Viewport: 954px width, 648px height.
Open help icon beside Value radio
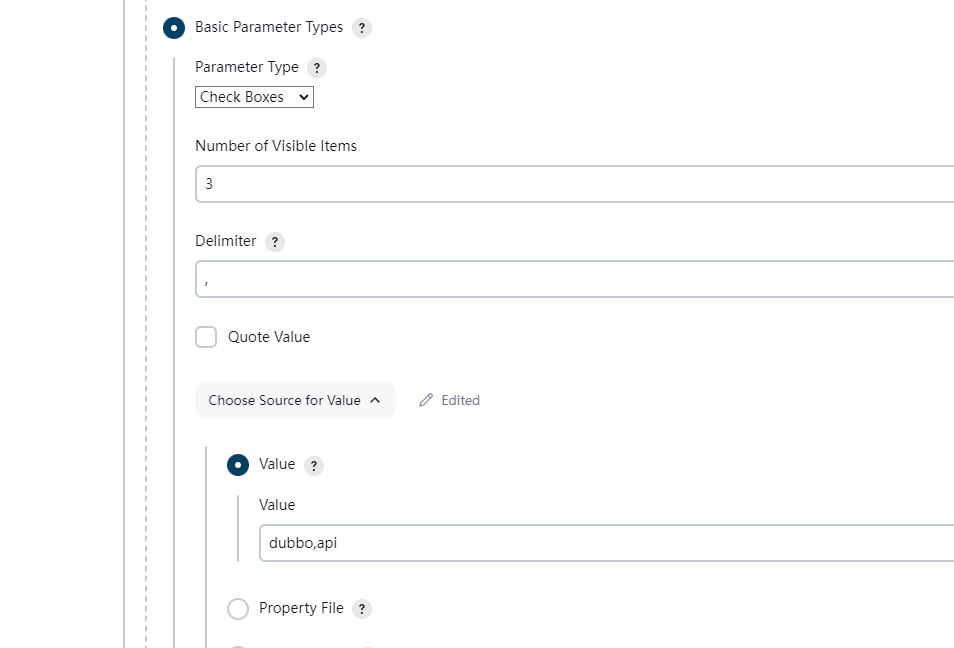coord(313,466)
